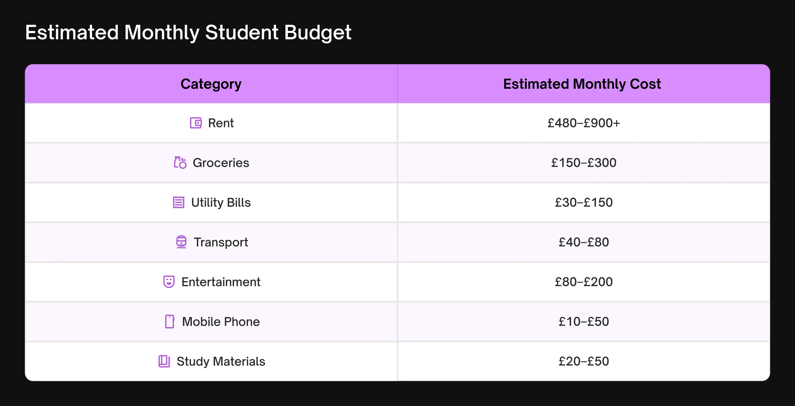Select the £20–£50 study materials cost
The image size is (795, 406).
(584, 361)
